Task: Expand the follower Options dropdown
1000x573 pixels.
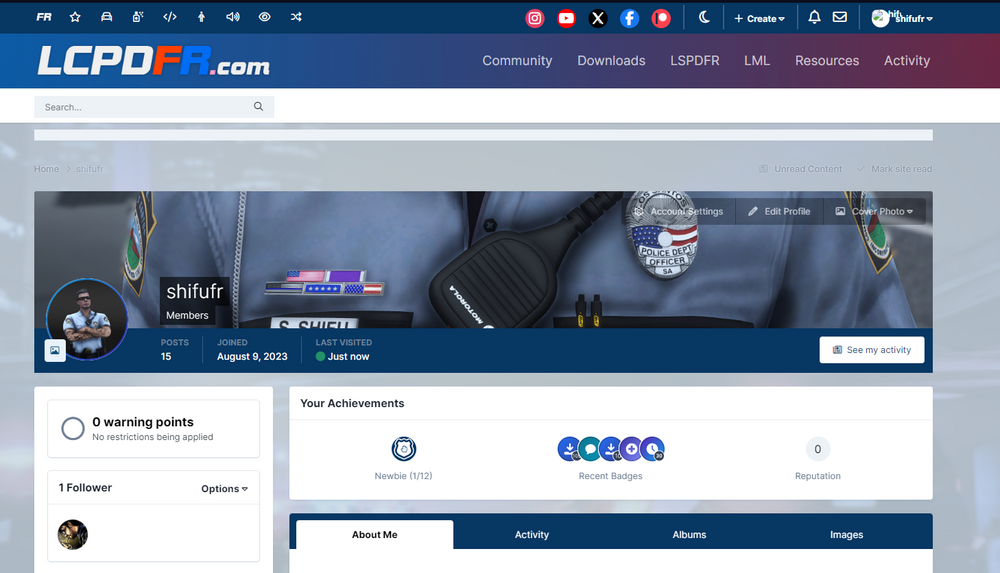Action: click(224, 489)
